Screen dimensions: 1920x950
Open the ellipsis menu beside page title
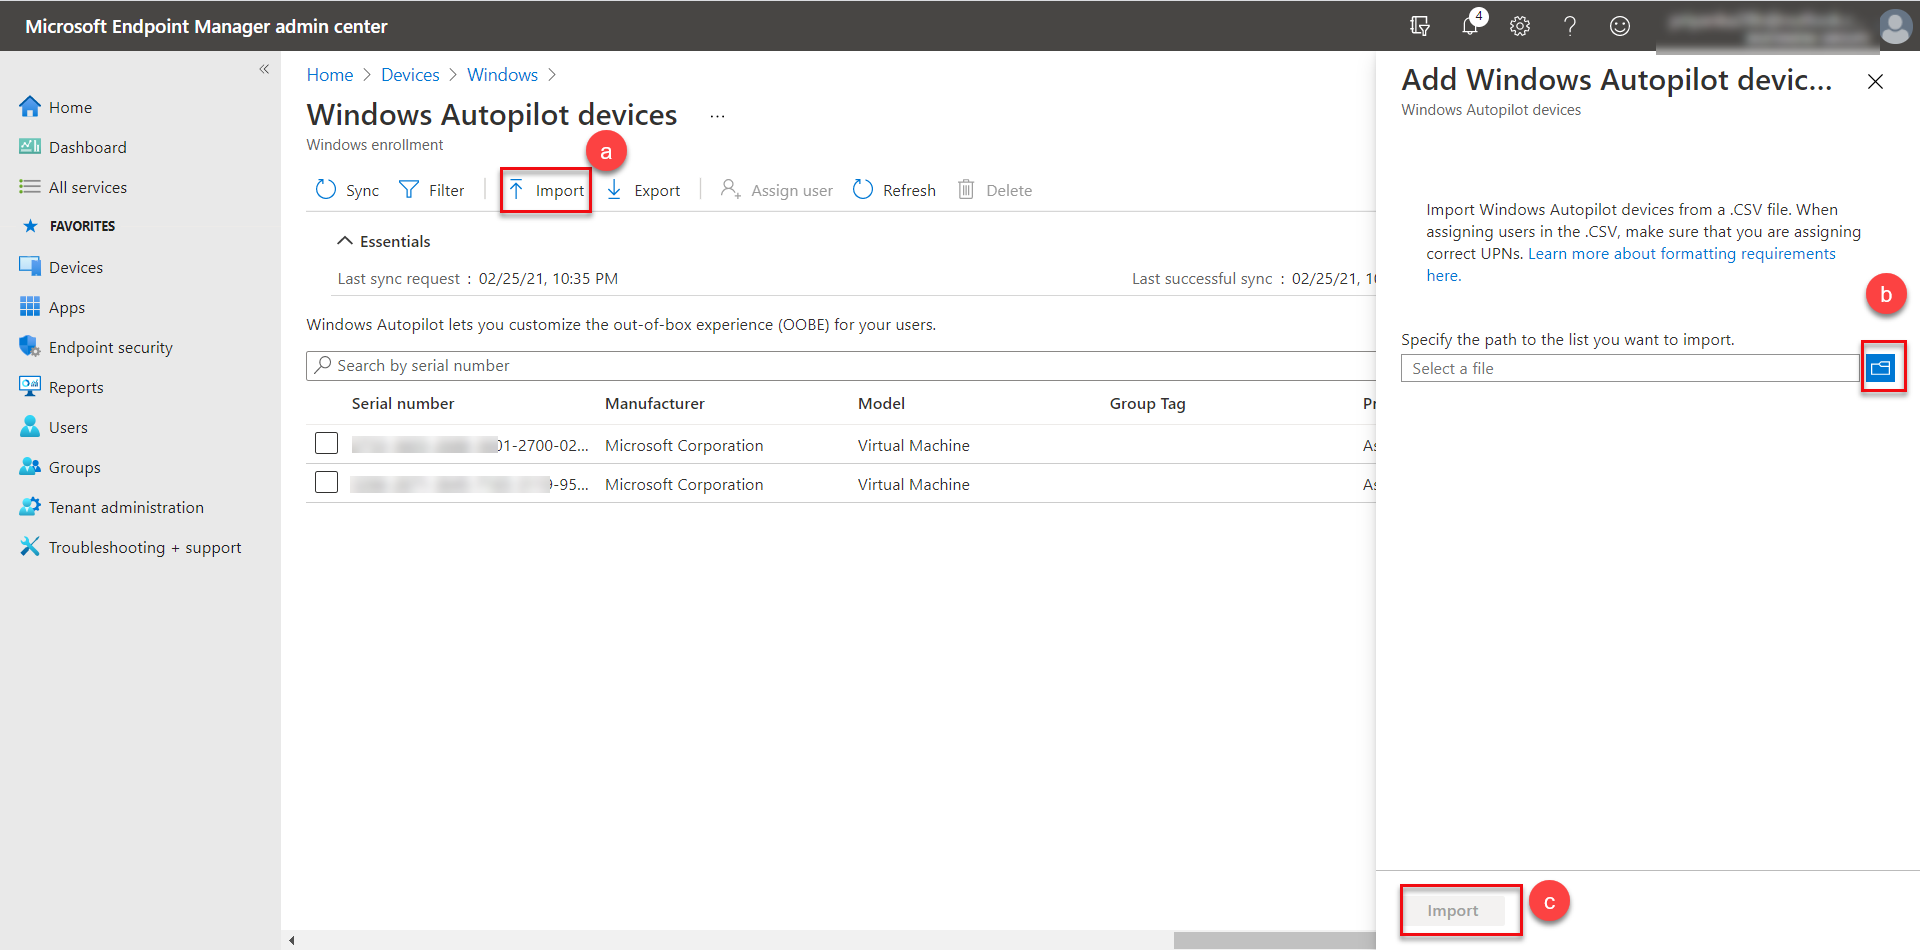[x=717, y=116]
